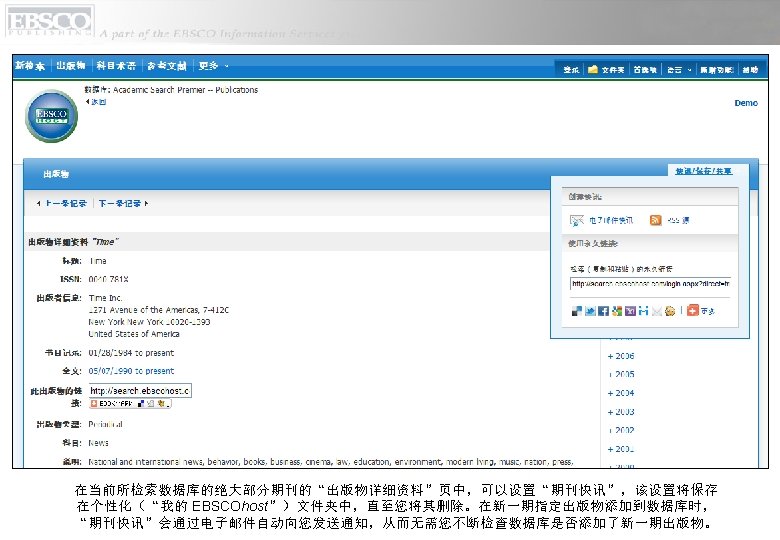Click the 快讯/保存/共享 tab link
The width and height of the screenshot is (780, 540).
703,171
